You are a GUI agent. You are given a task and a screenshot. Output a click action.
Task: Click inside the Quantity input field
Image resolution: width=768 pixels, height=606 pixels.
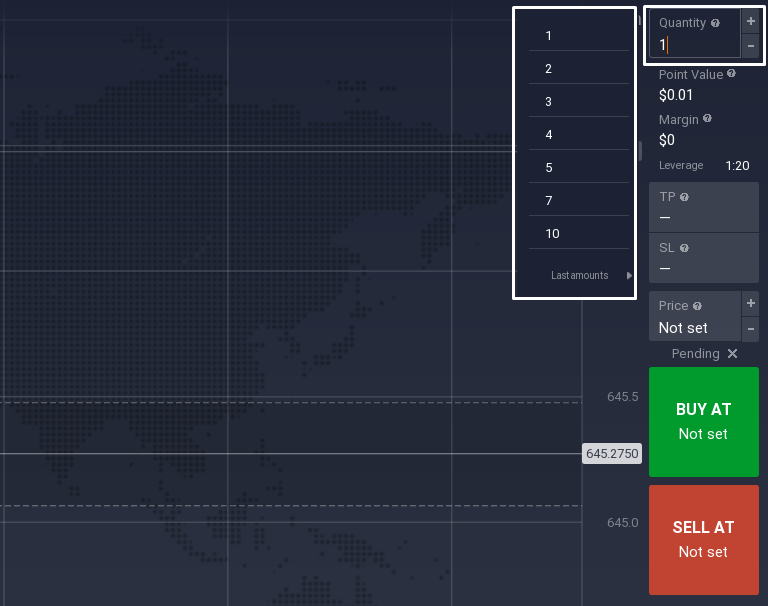(x=695, y=45)
